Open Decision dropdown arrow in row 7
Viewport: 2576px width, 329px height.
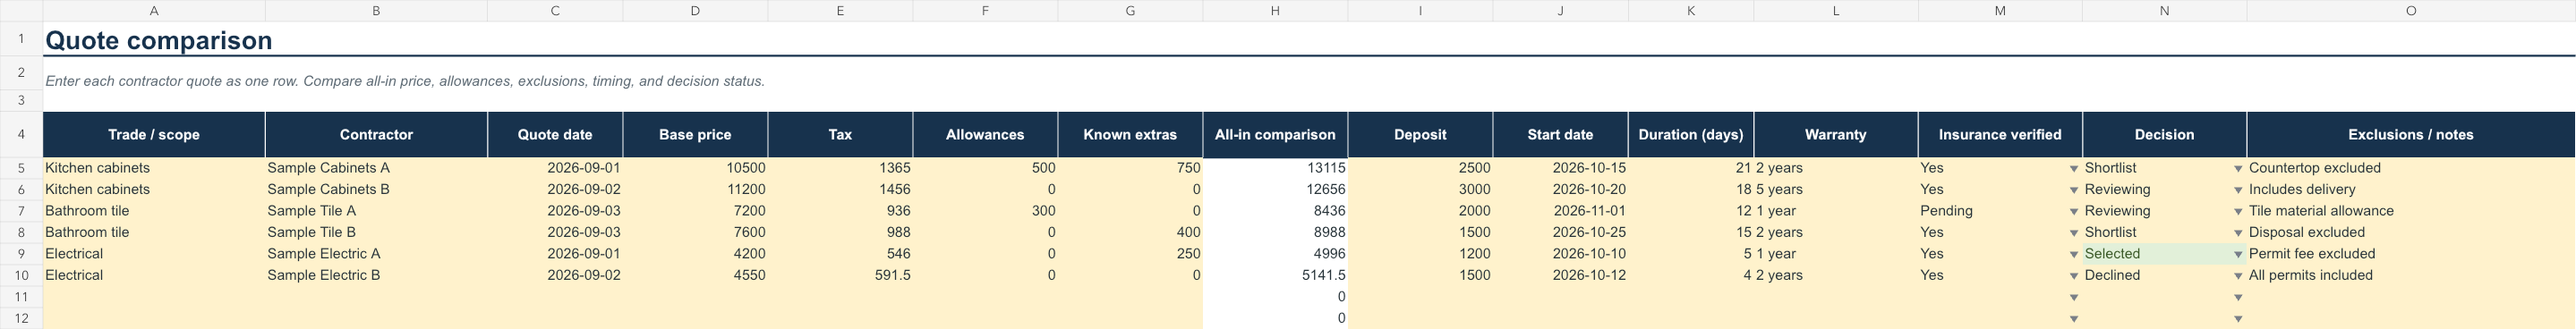pos(2238,212)
